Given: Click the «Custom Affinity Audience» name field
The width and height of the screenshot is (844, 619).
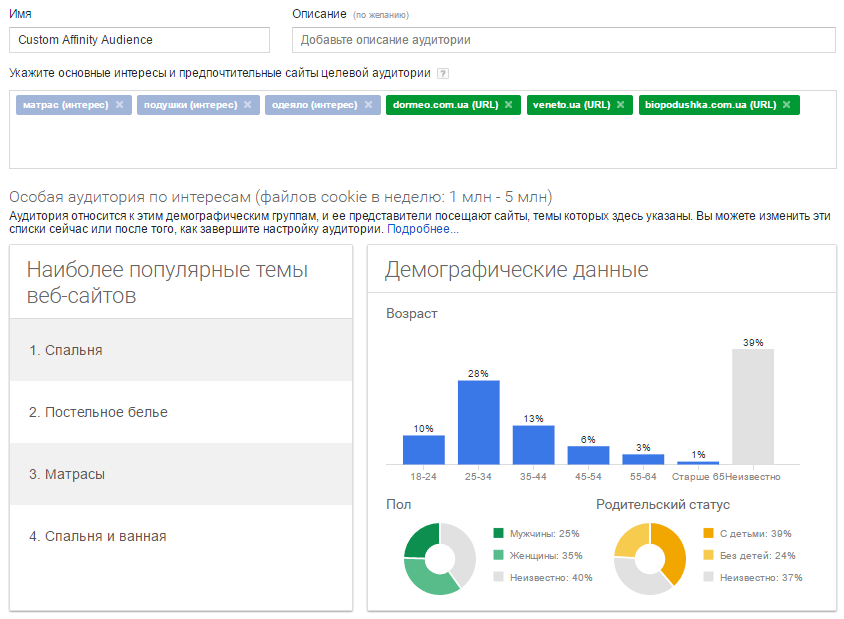Looking at the screenshot, I should point(140,40).
